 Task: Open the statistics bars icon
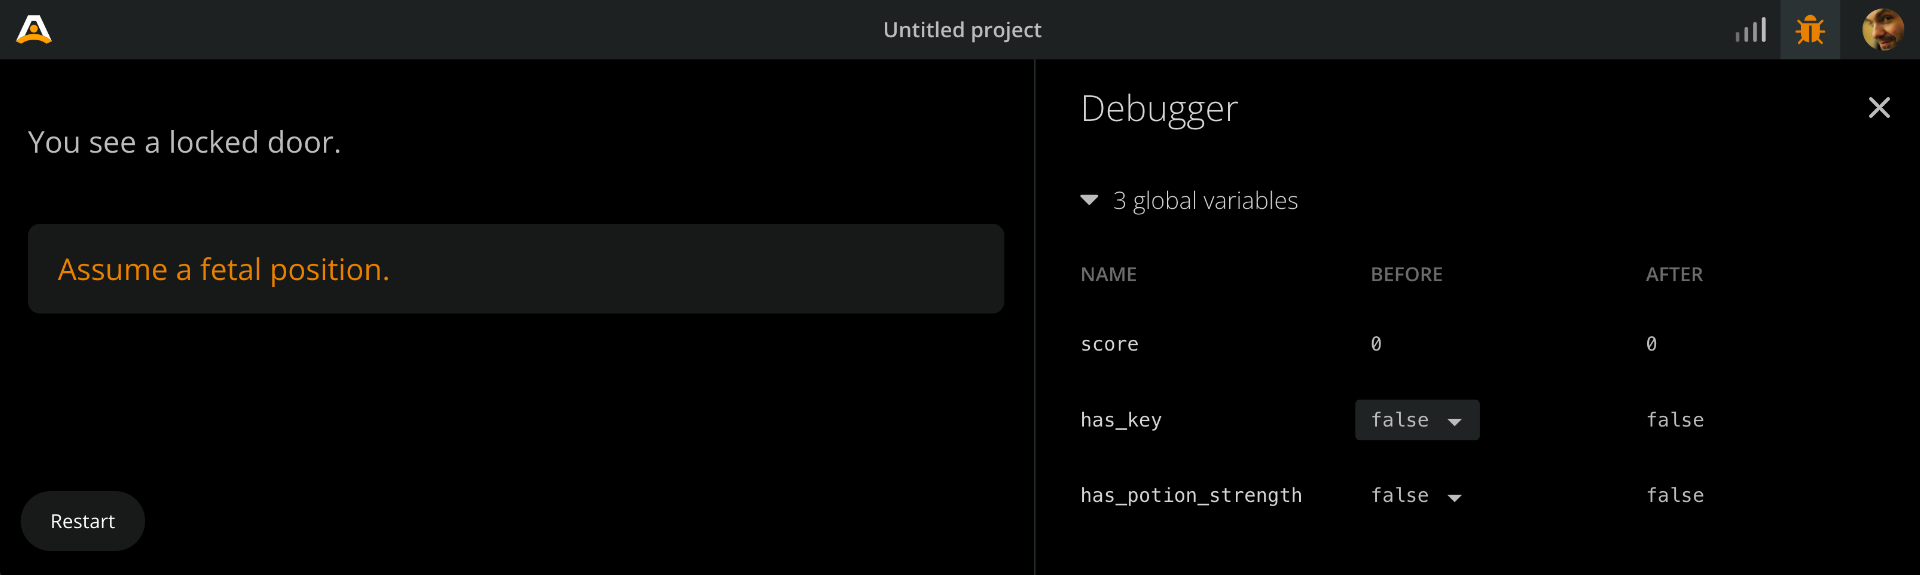(1750, 30)
